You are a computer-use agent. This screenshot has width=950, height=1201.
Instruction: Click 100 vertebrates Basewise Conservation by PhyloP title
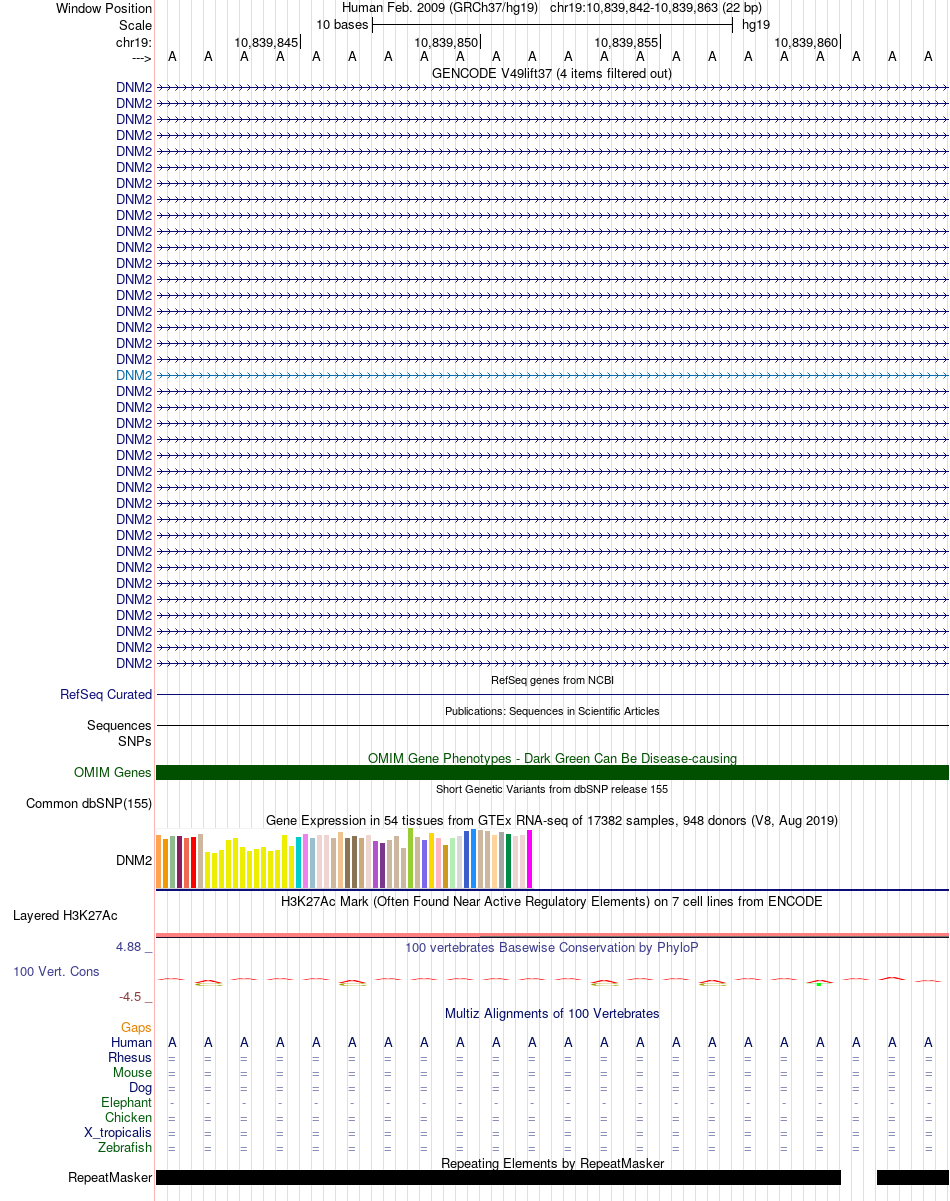(x=552, y=947)
